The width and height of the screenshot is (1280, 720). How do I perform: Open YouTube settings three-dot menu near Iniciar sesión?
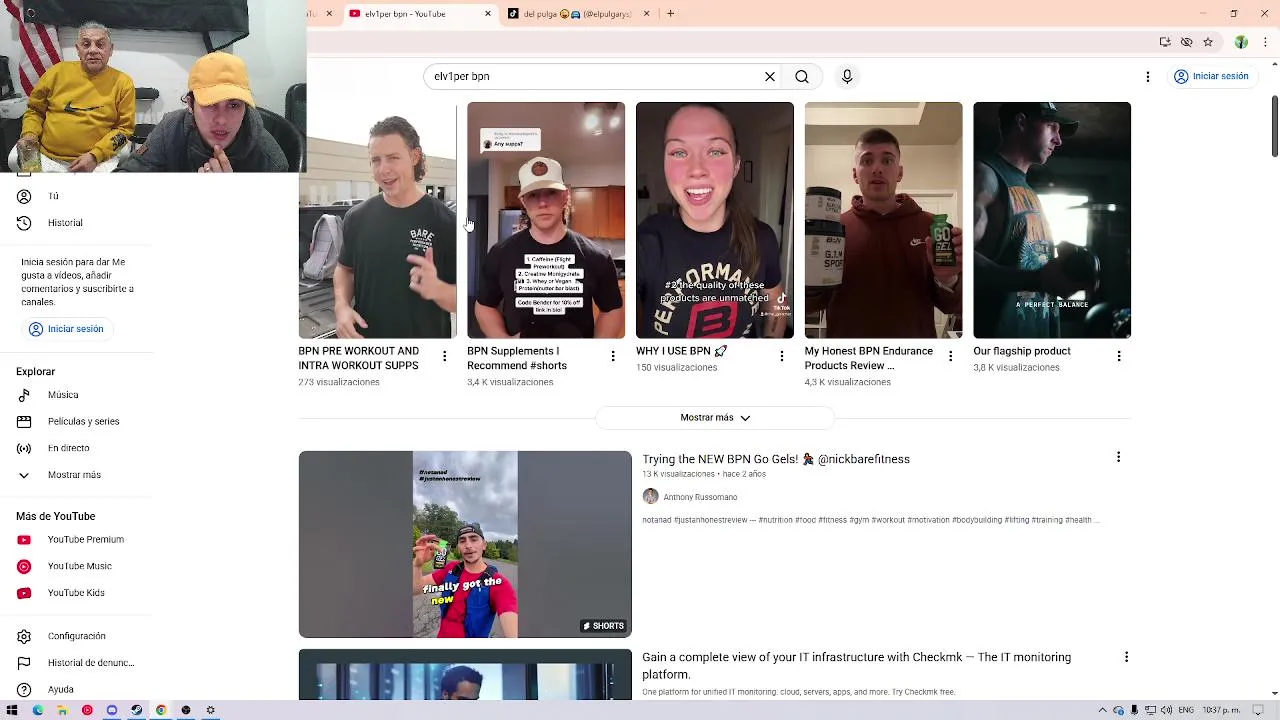click(1148, 76)
